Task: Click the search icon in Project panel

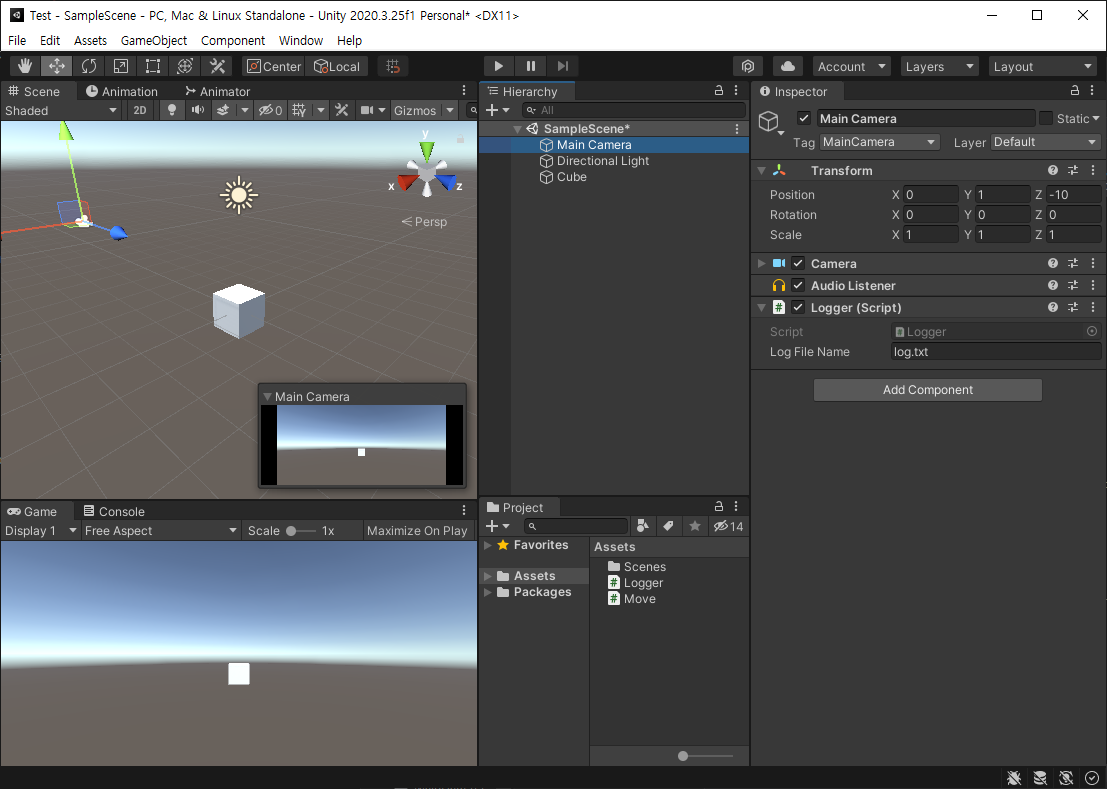Action: point(534,526)
